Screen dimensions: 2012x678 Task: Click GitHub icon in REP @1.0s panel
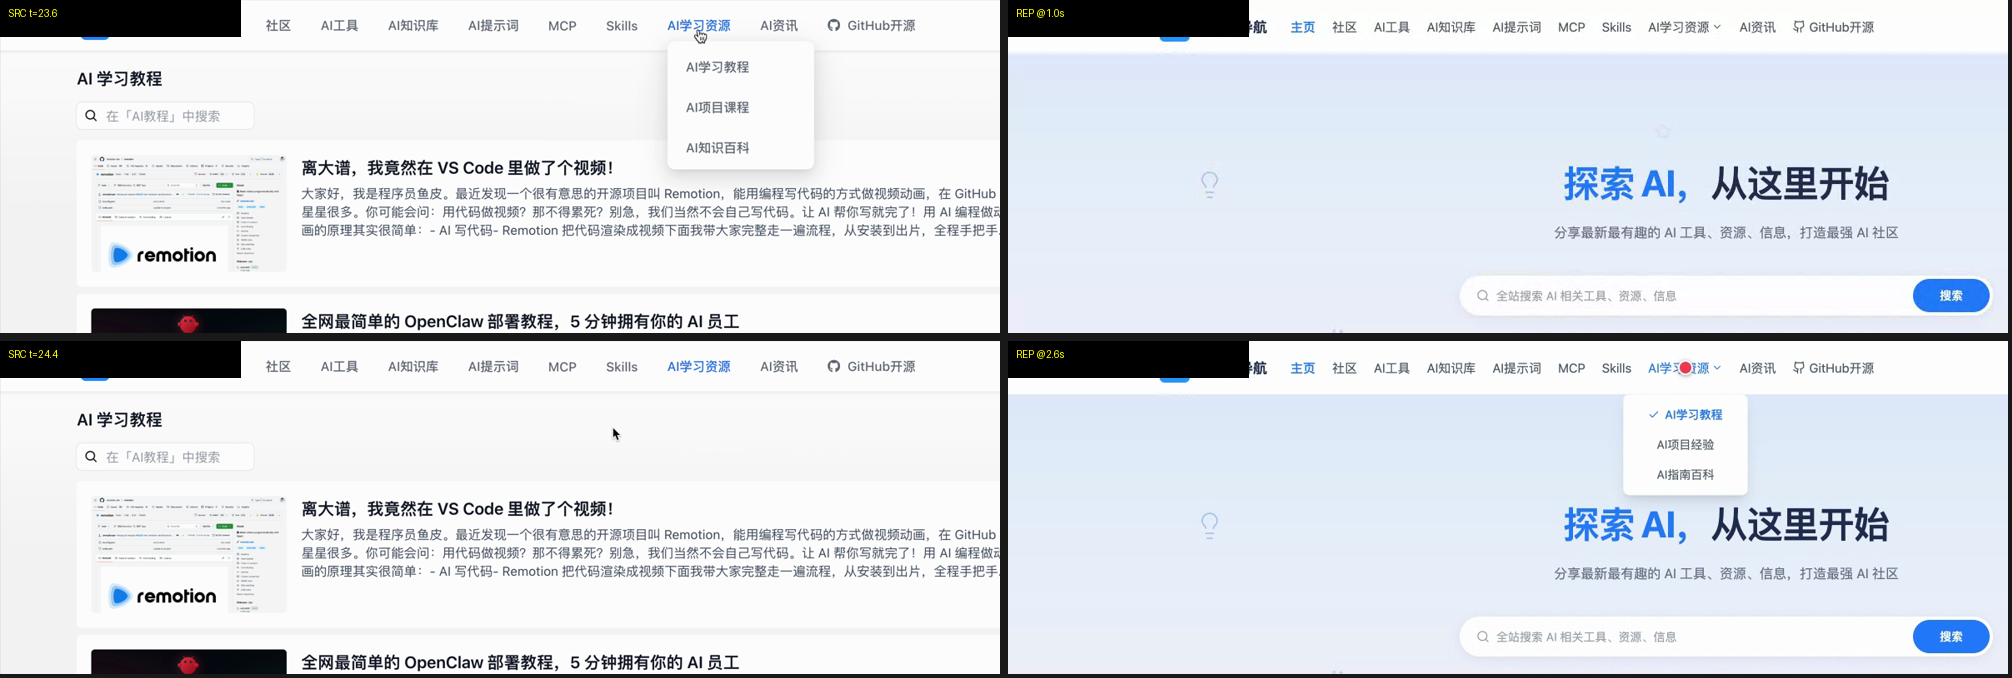[x=1799, y=28]
